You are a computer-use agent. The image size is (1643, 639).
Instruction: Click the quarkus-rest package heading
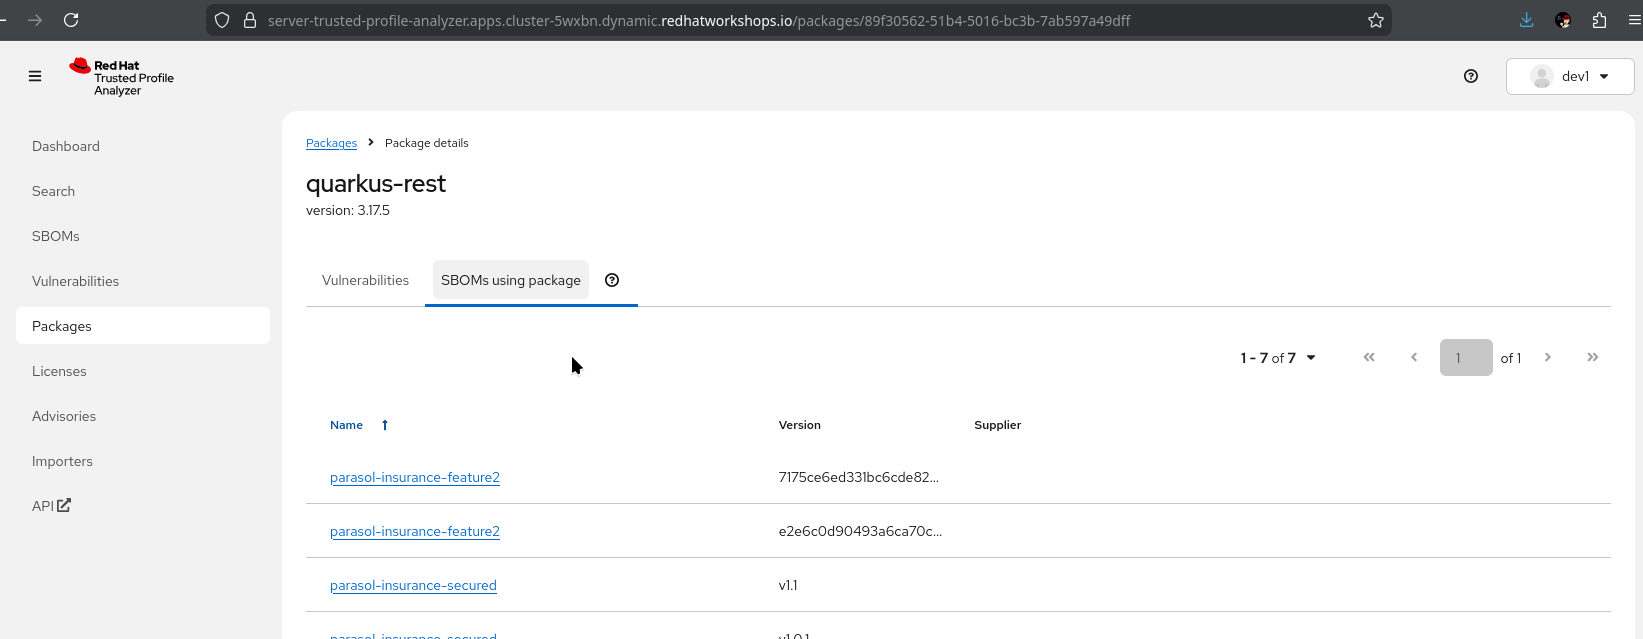[x=376, y=184]
